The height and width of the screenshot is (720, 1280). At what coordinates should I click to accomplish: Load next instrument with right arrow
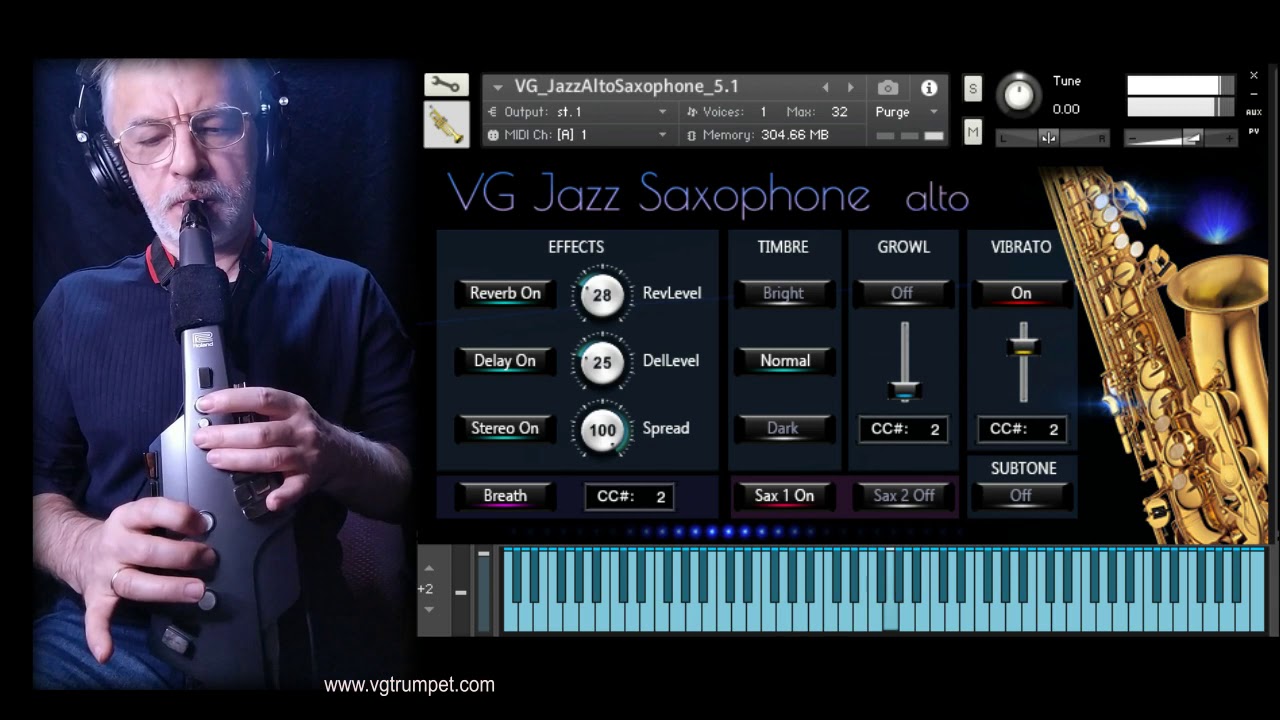coord(851,88)
